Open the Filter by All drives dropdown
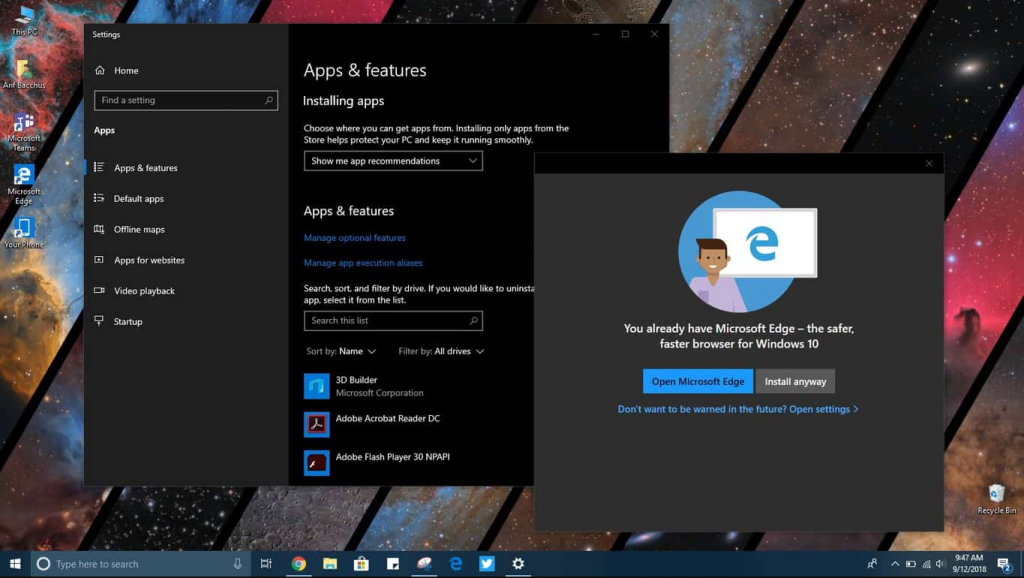This screenshot has height=578, width=1024. pos(441,351)
